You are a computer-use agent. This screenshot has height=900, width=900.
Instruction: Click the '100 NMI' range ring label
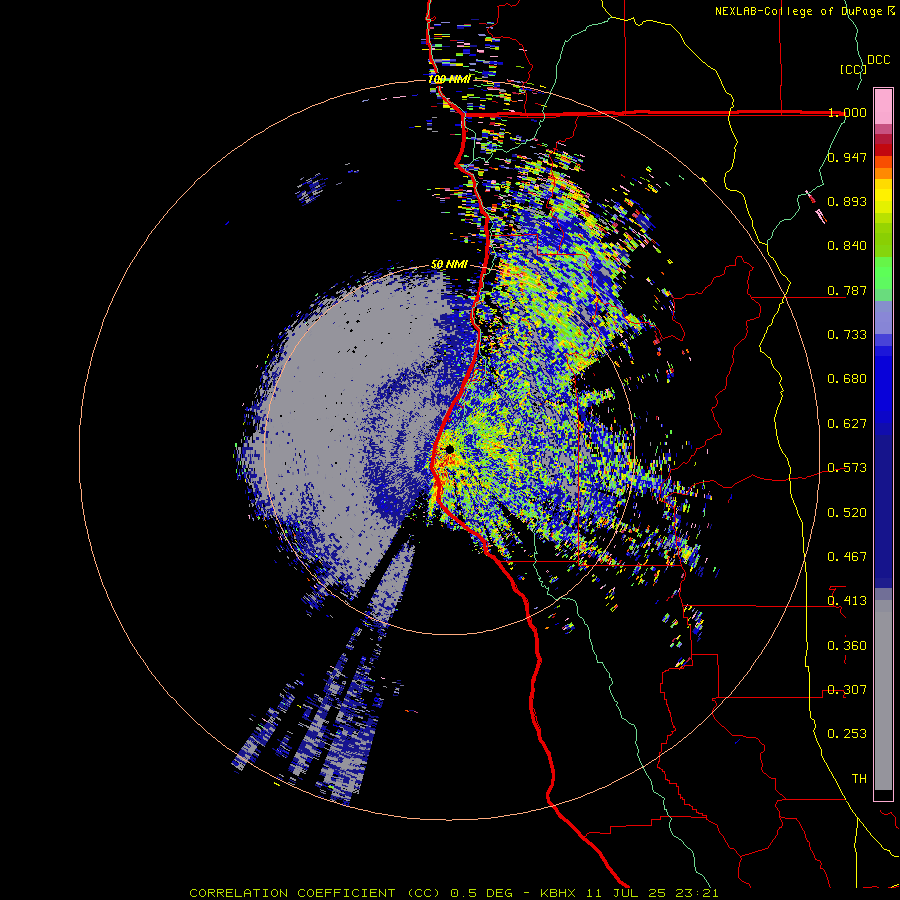pyautogui.click(x=449, y=79)
